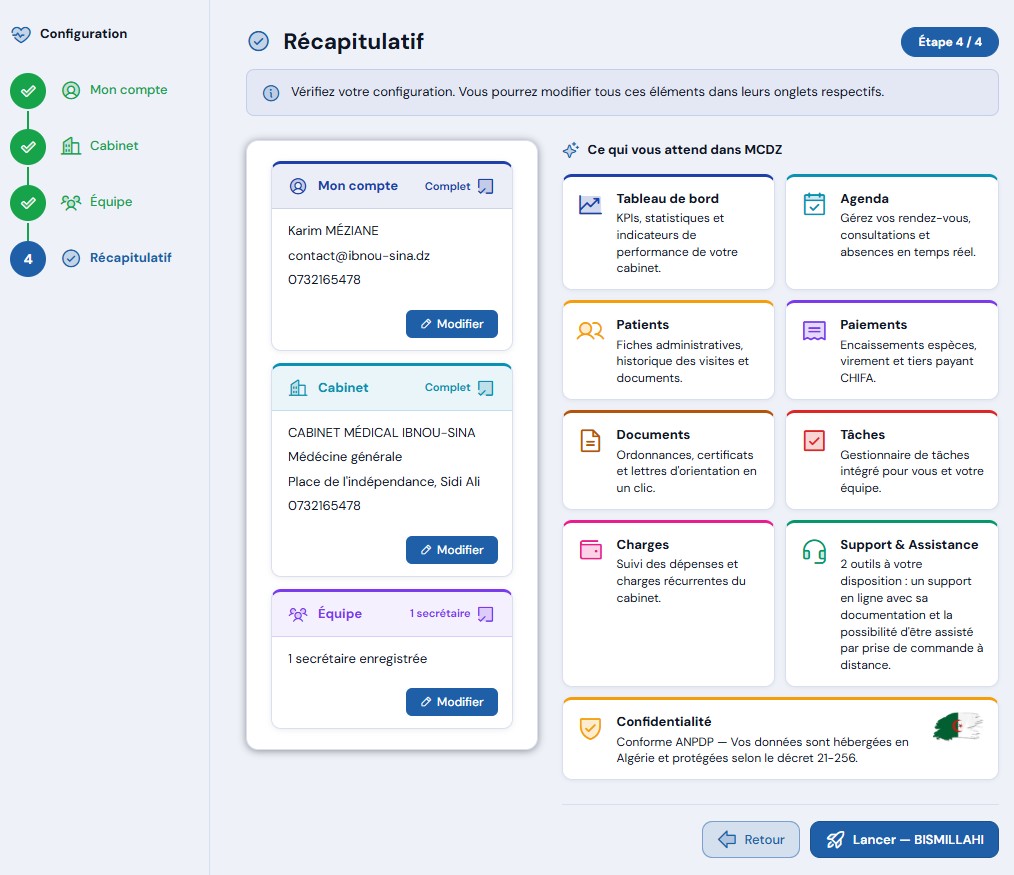Image resolution: width=1014 pixels, height=875 pixels.
Task: Click the Charges wallet icon
Action: 590,550
